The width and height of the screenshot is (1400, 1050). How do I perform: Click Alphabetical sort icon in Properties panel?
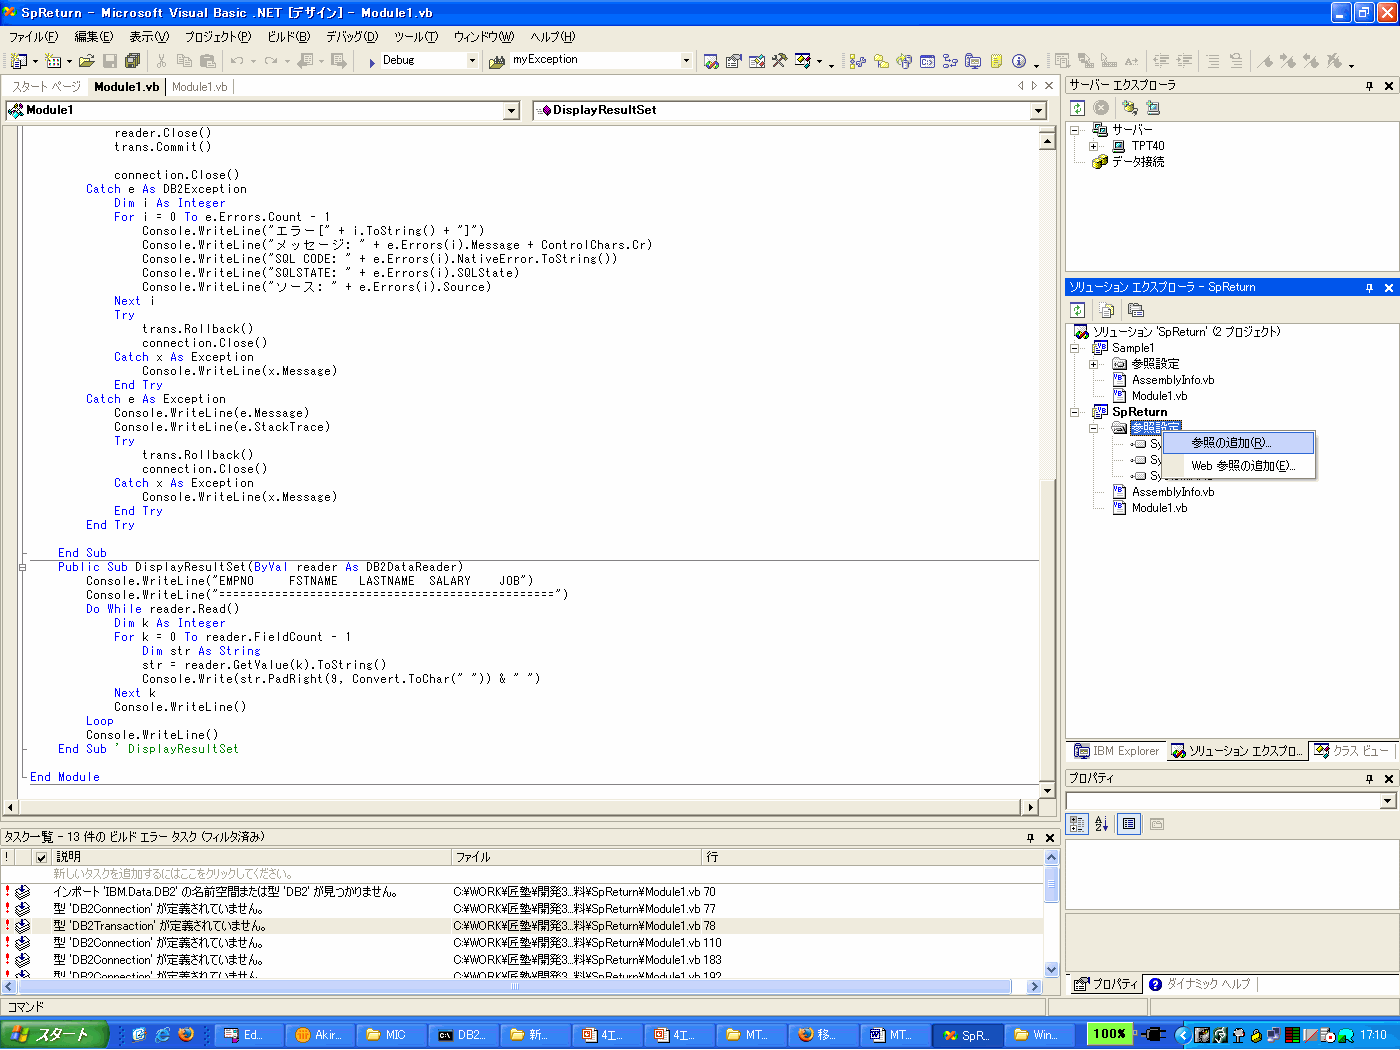(x=1101, y=824)
